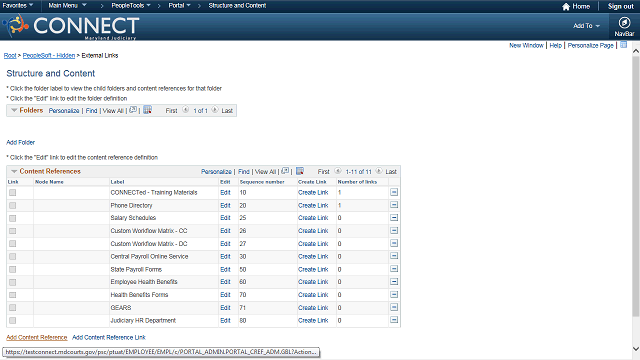Viewport: 640px width, 360px height.
Task: Delete row for State Payroll Forms
Action: [x=394, y=269]
